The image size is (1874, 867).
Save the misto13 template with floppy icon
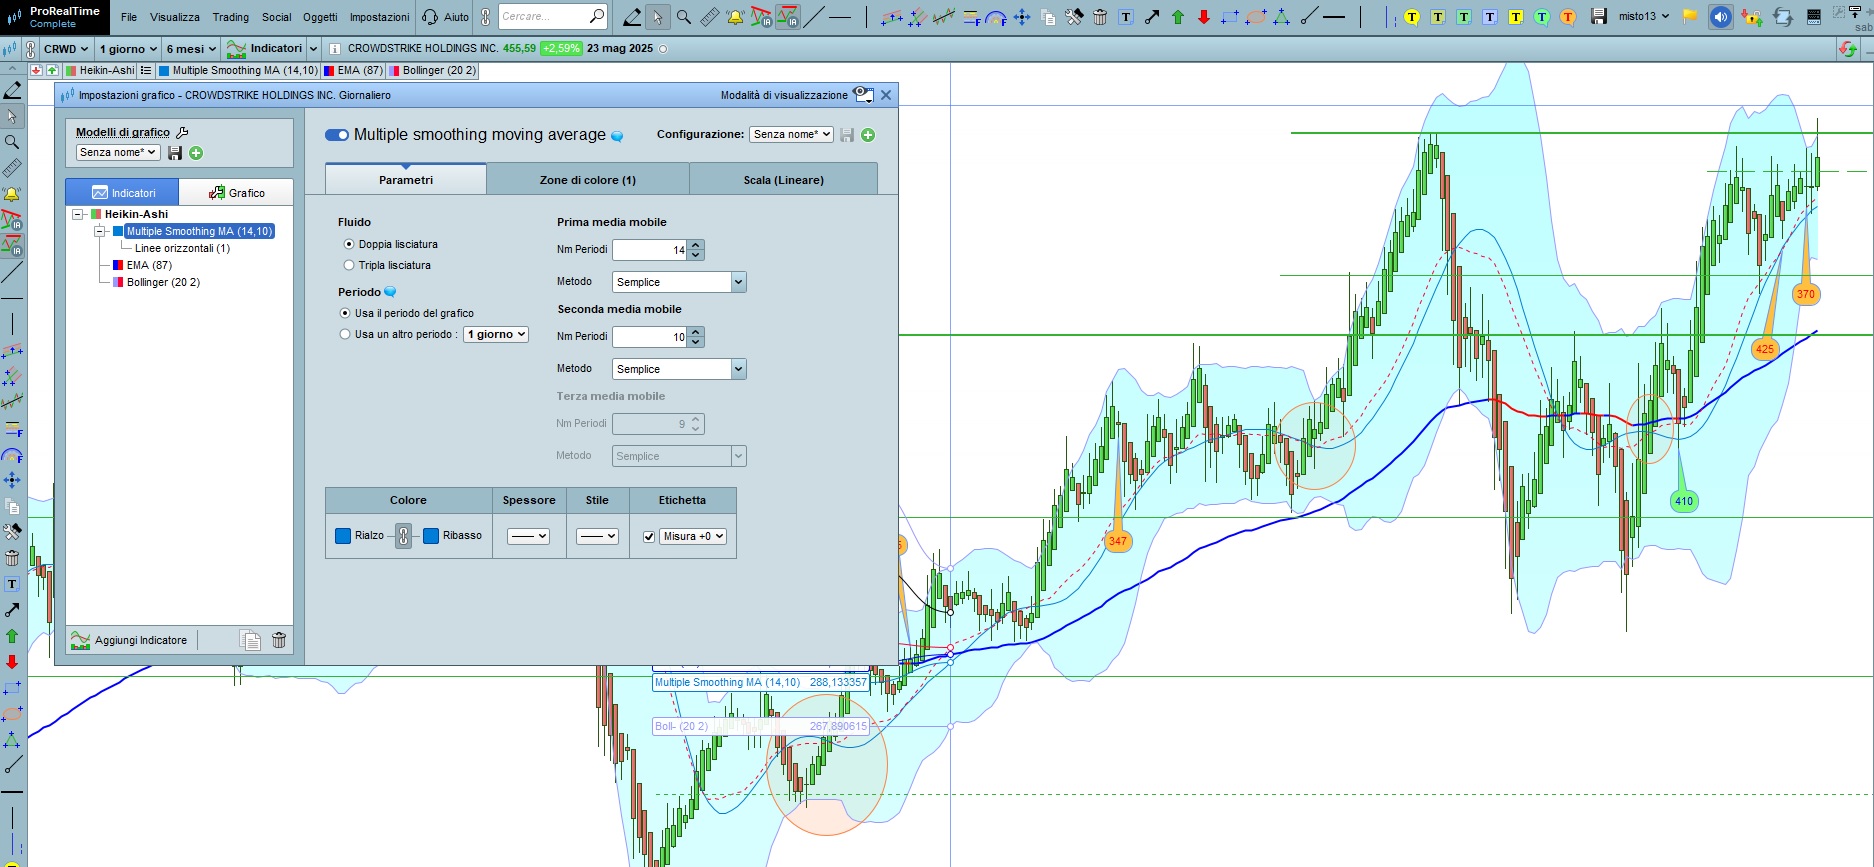point(1599,16)
